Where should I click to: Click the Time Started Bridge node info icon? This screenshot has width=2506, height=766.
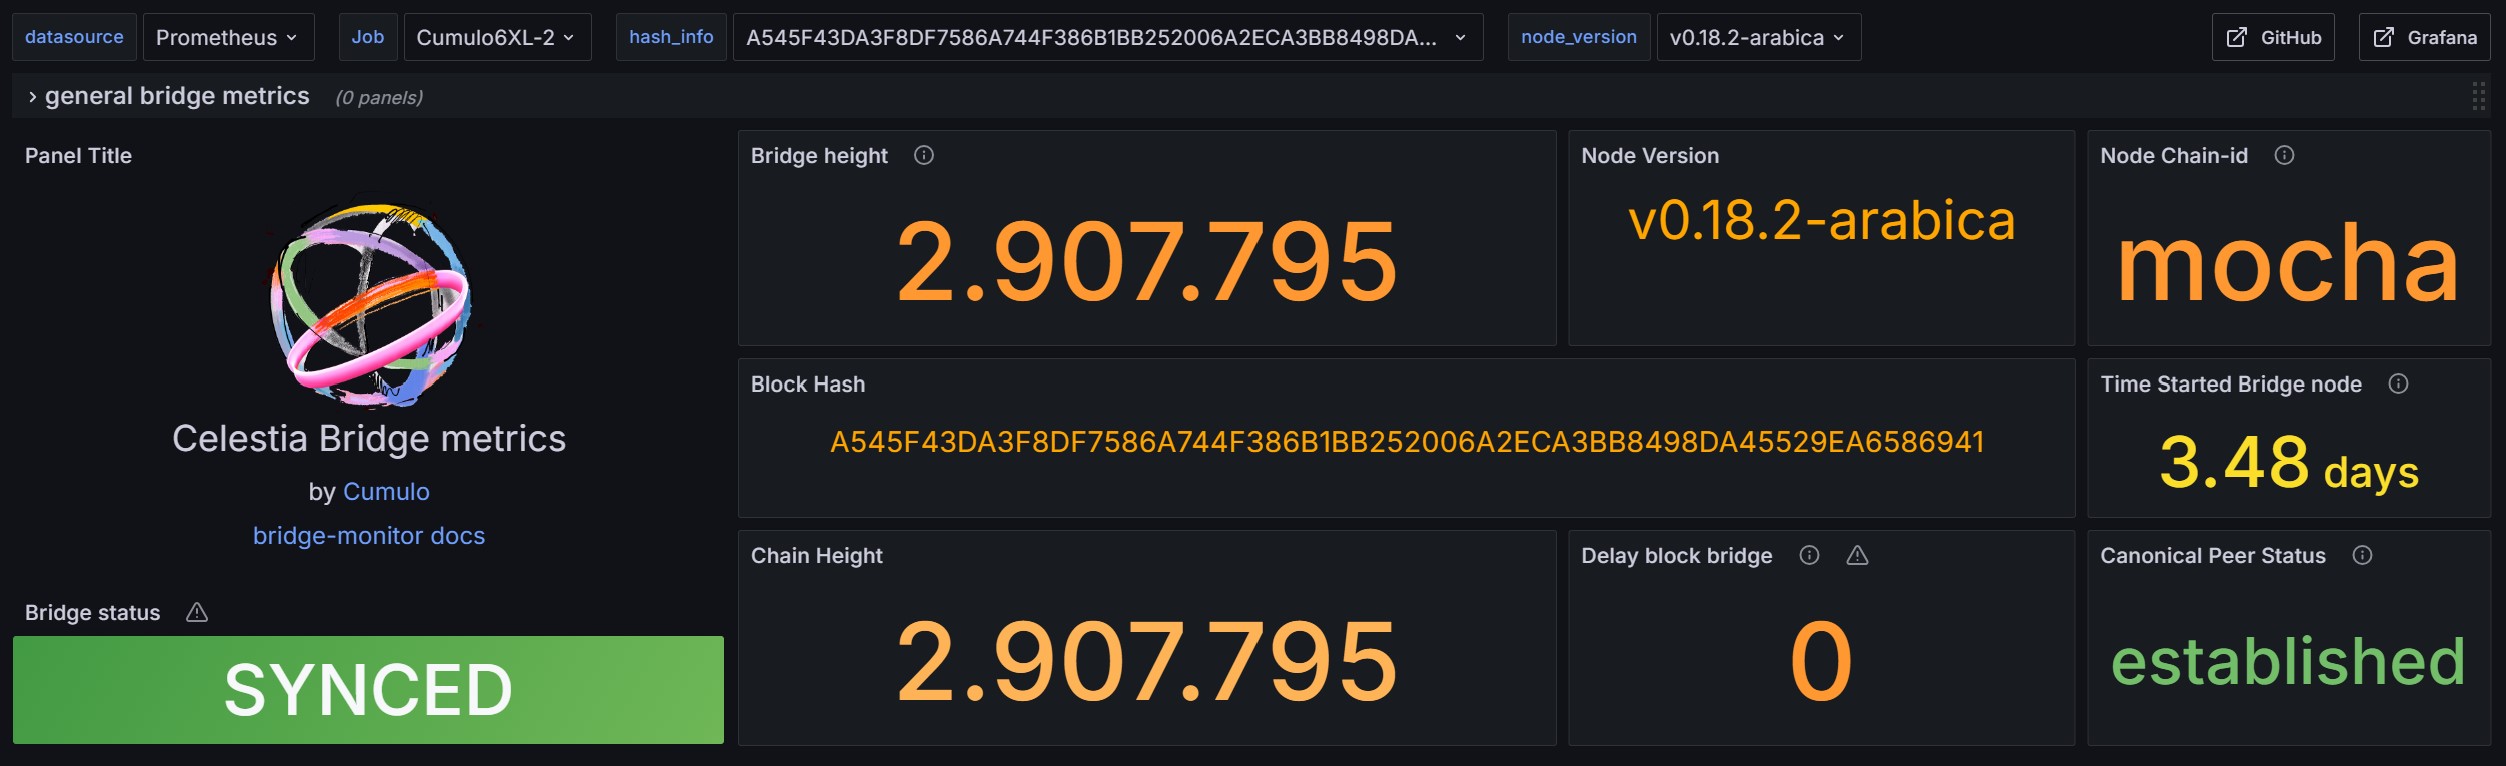pyautogui.click(x=2398, y=384)
